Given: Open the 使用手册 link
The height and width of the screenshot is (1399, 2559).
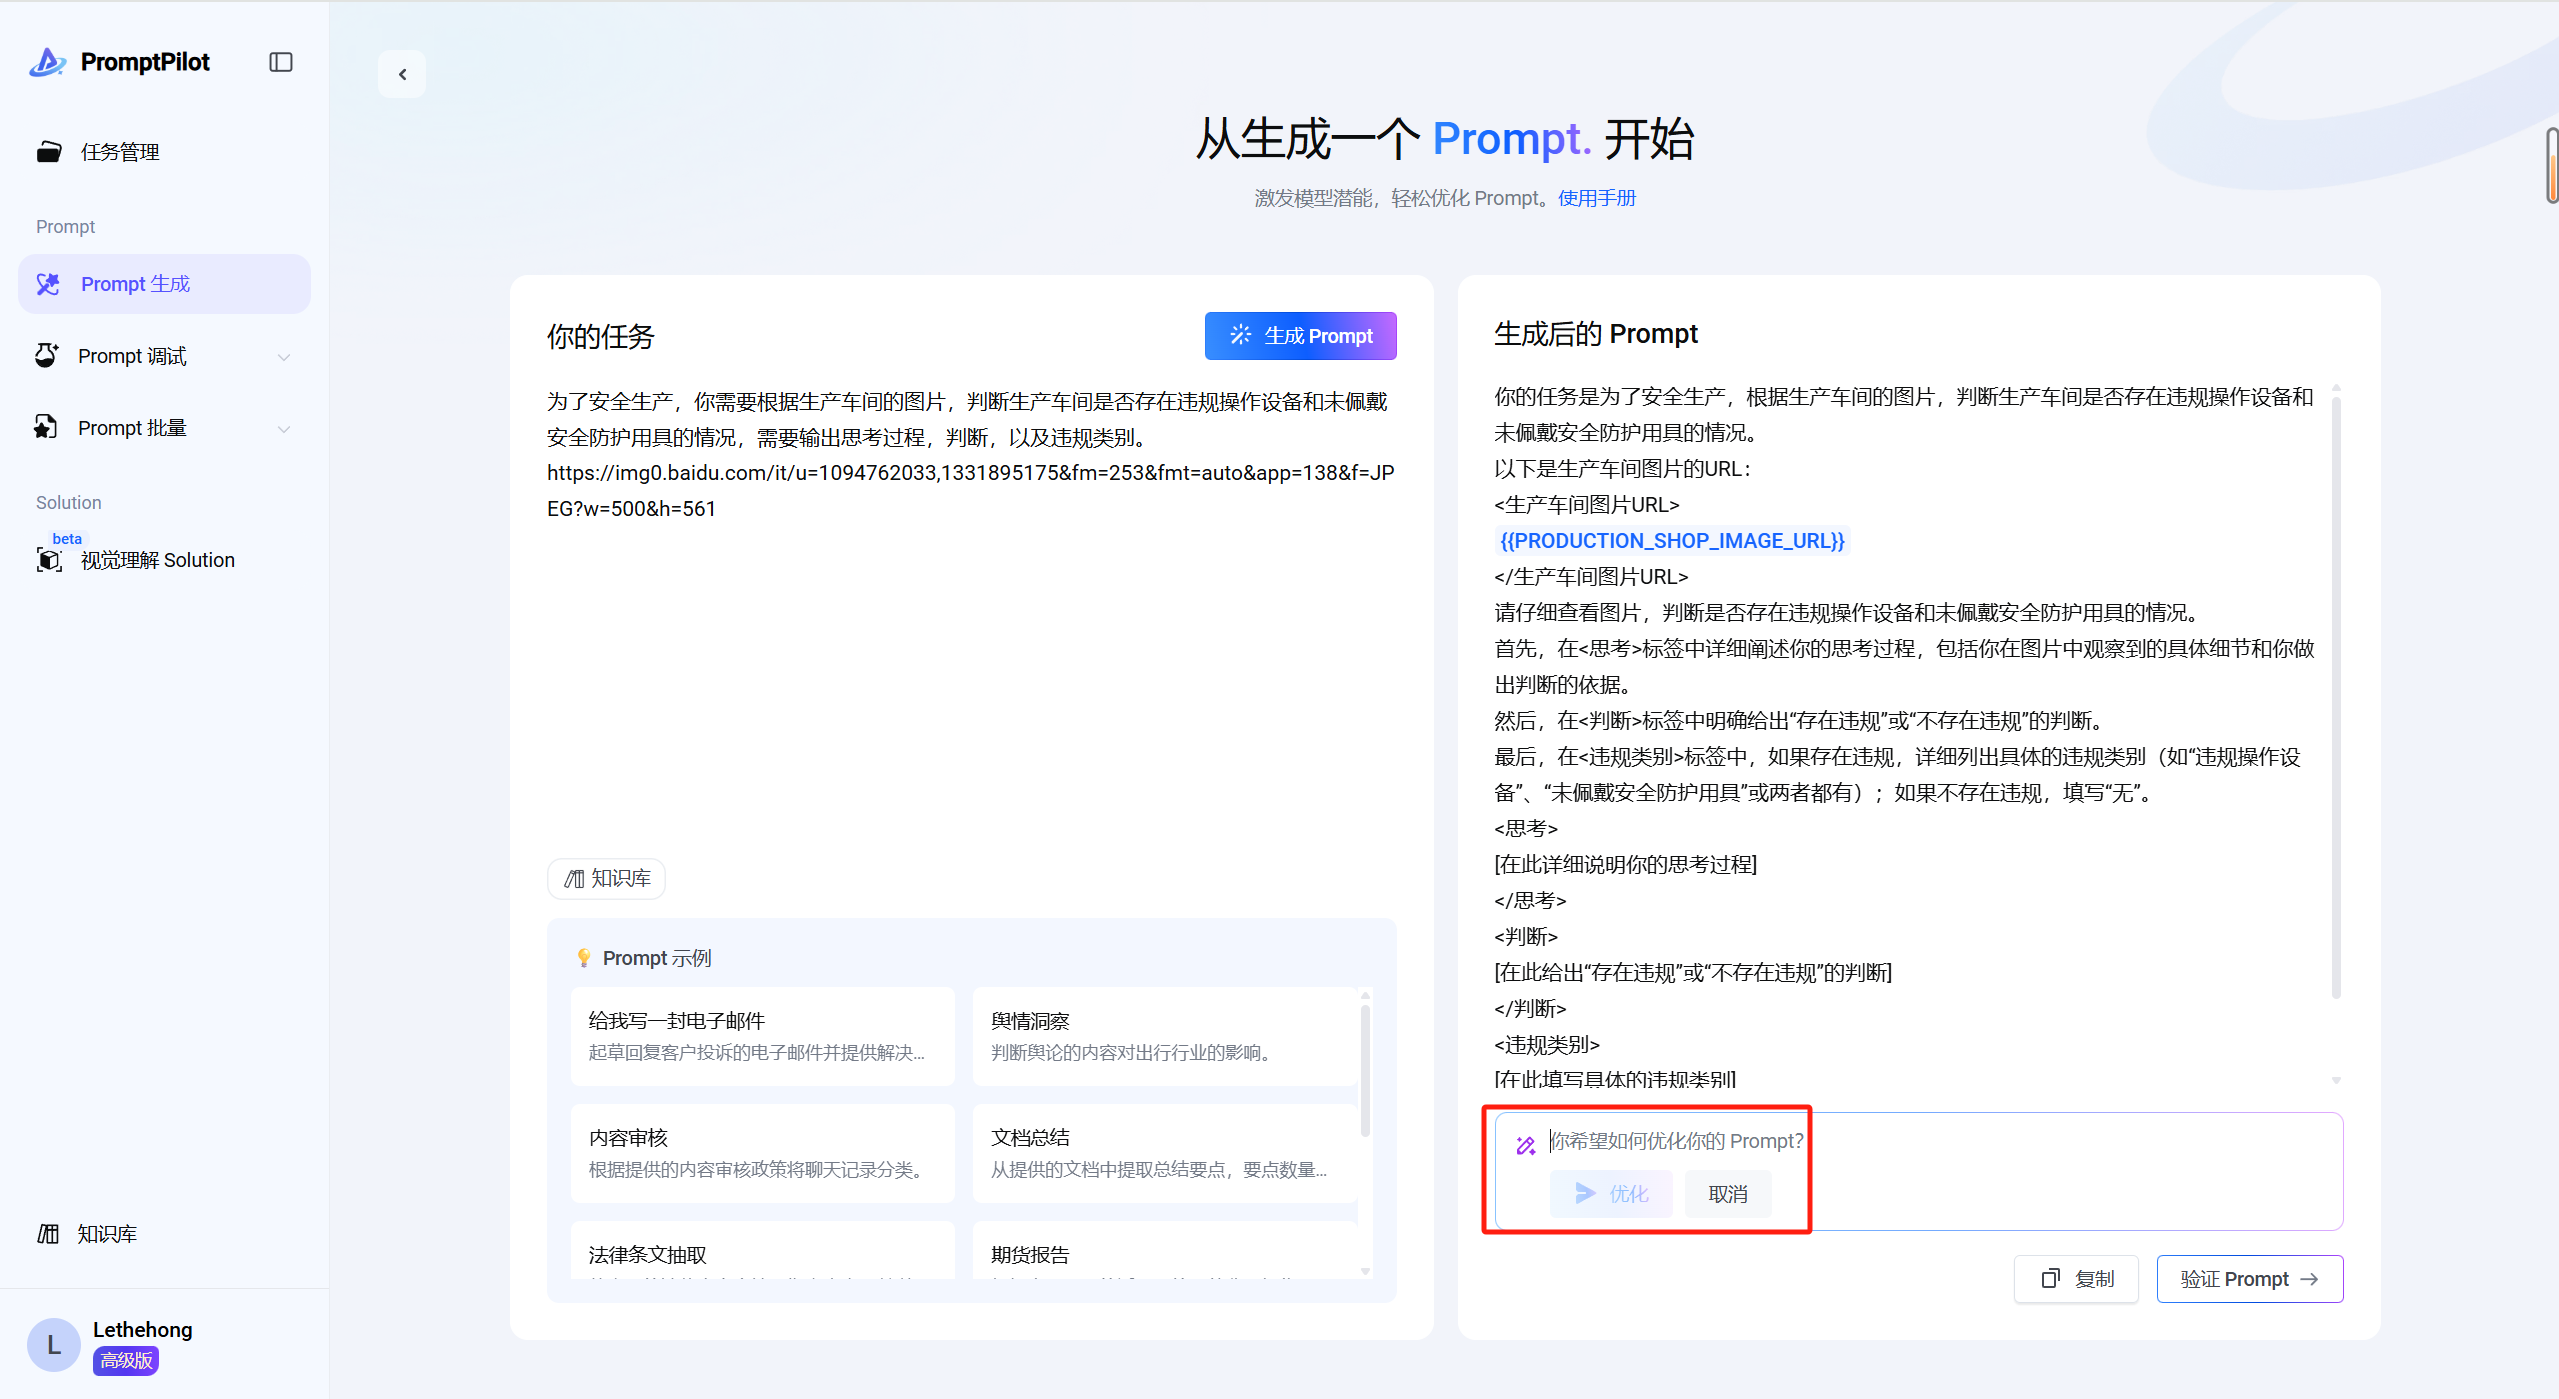Looking at the screenshot, I should pyautogui.click(x=1596, y=198).
